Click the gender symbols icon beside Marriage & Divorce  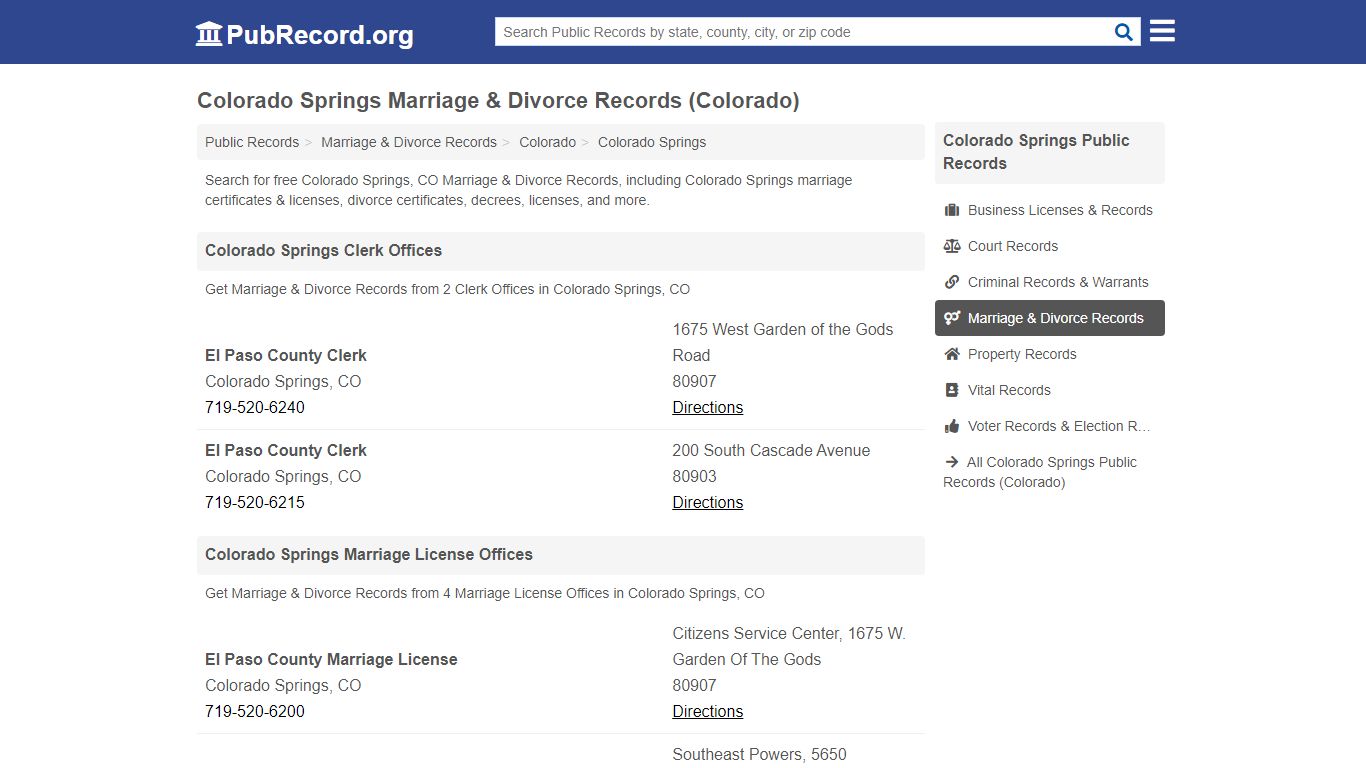pos(952,318)
